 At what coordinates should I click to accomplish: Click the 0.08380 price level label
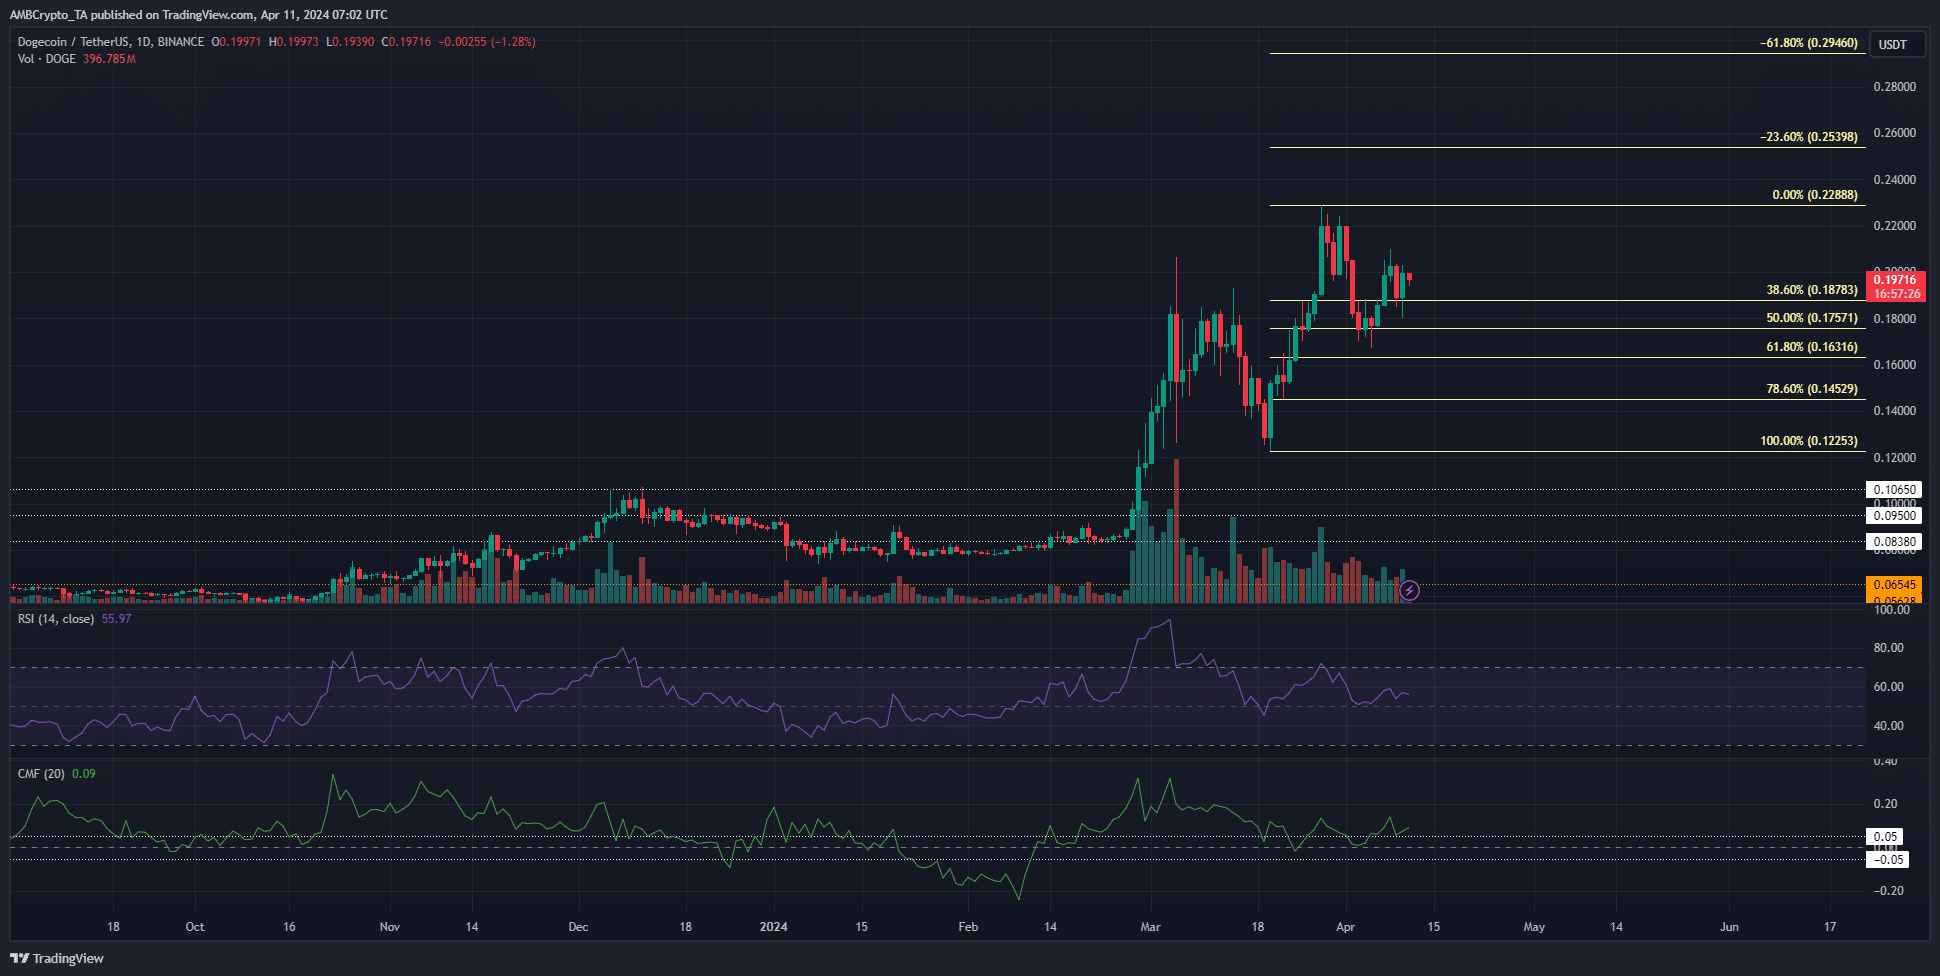click(x=1895, y=542)
